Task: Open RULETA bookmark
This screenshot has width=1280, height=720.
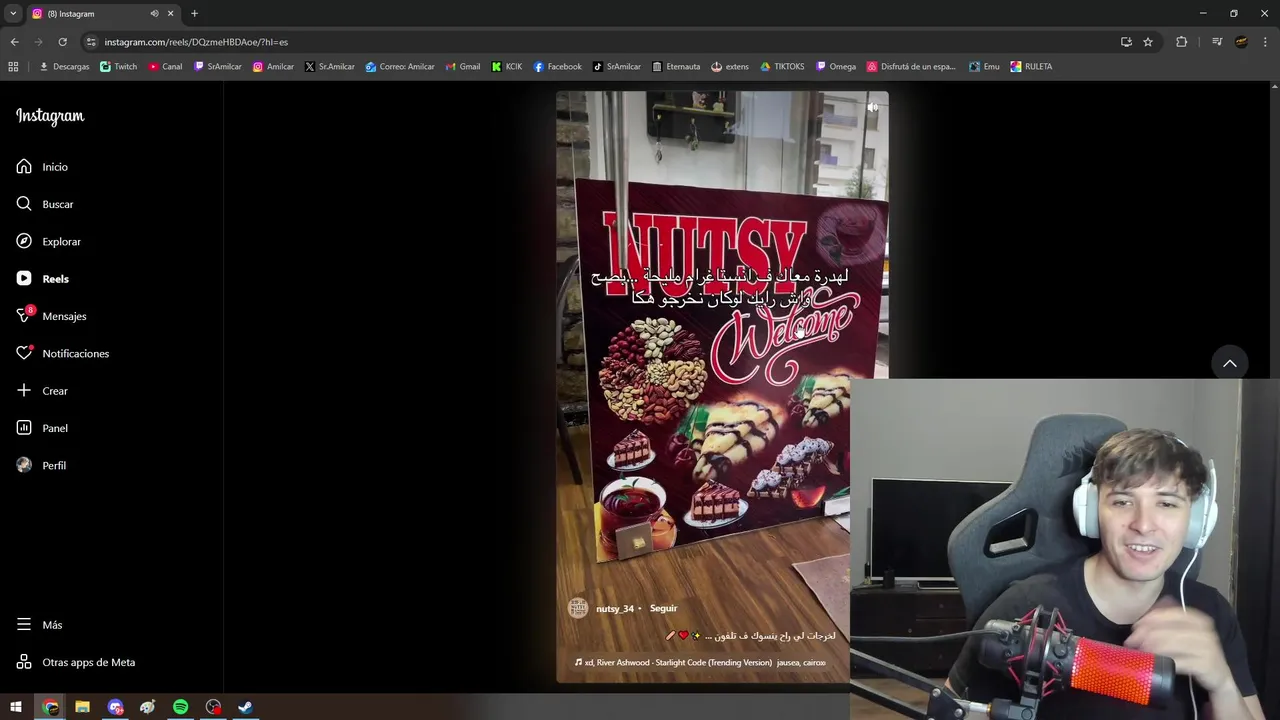Action: tap(1031, 66)
